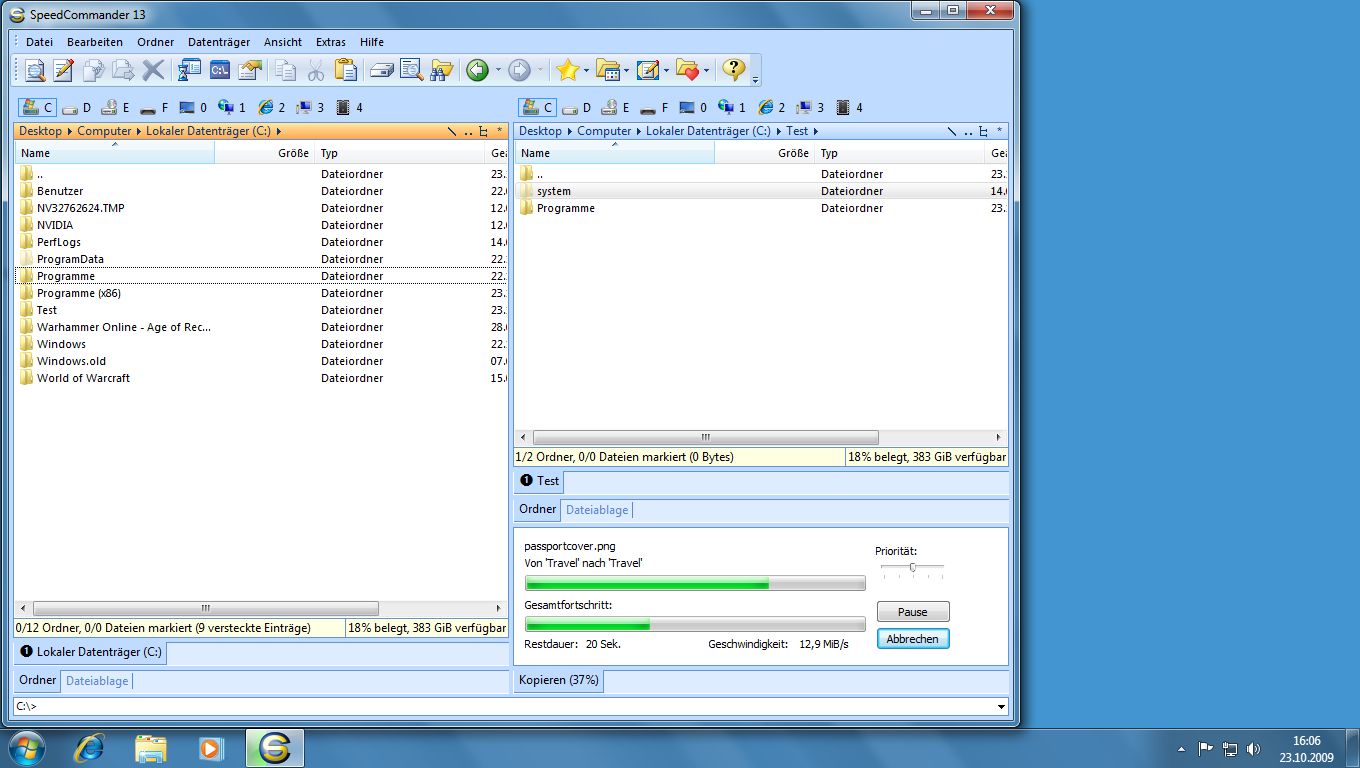
Task: Sort right panel by Typ column
Action: pos(899,153)
